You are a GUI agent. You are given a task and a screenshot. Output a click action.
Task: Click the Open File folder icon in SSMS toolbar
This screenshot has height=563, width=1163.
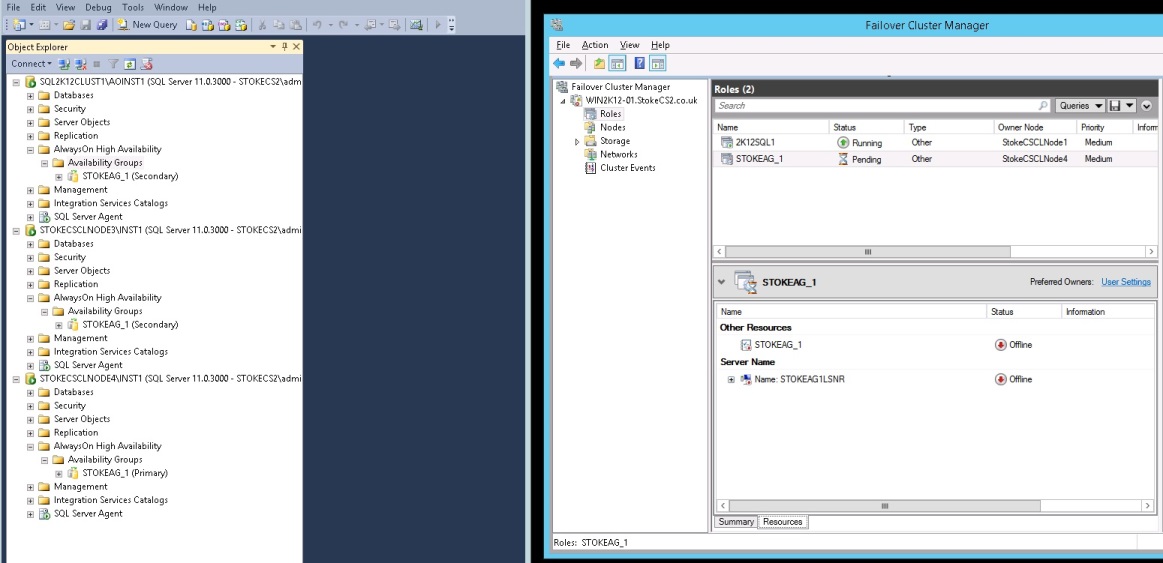click(69, 24)
